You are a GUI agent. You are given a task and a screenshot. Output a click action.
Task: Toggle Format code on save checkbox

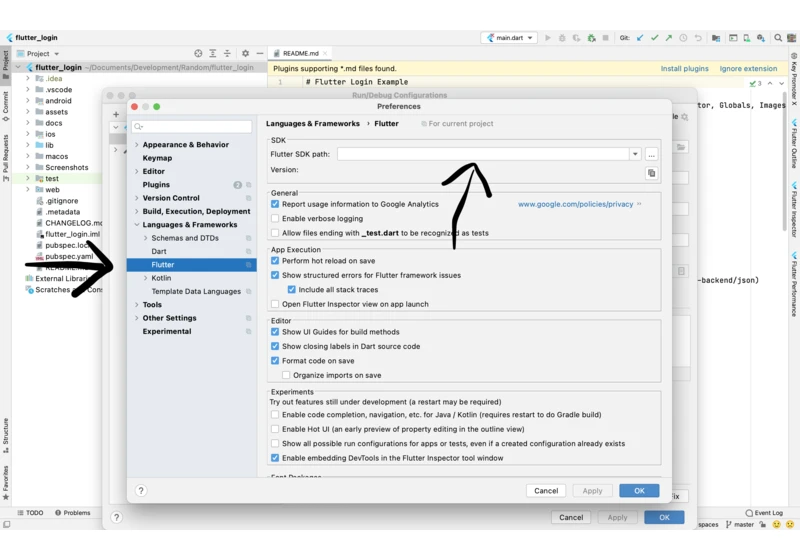pyautogui.click(x=275, y=361)
